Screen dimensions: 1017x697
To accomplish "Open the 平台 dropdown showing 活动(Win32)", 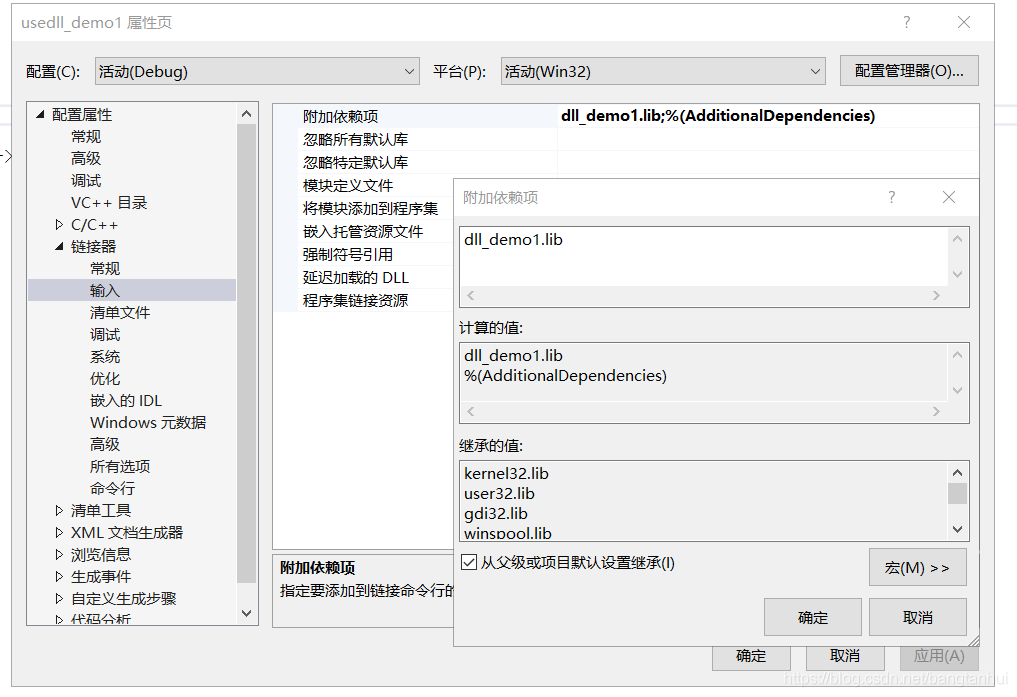I will coord(814,71).
